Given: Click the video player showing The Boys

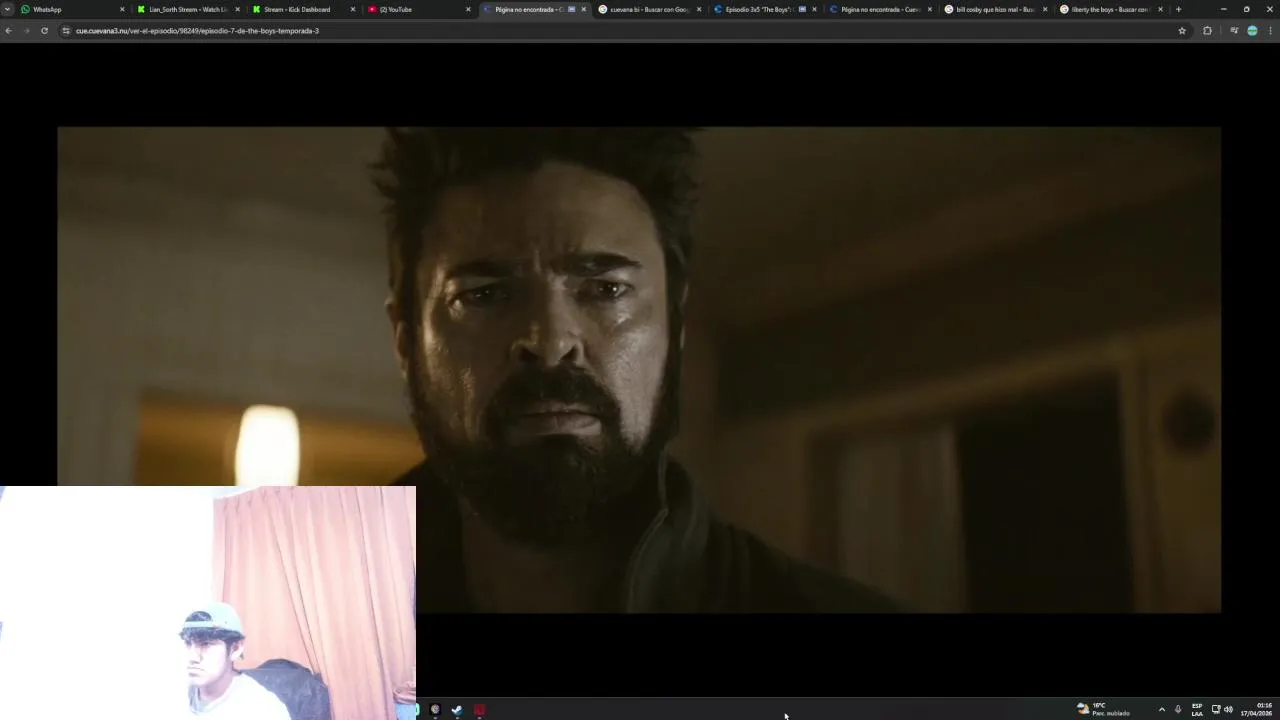Looking at the screenshot, I should [639, 369].
